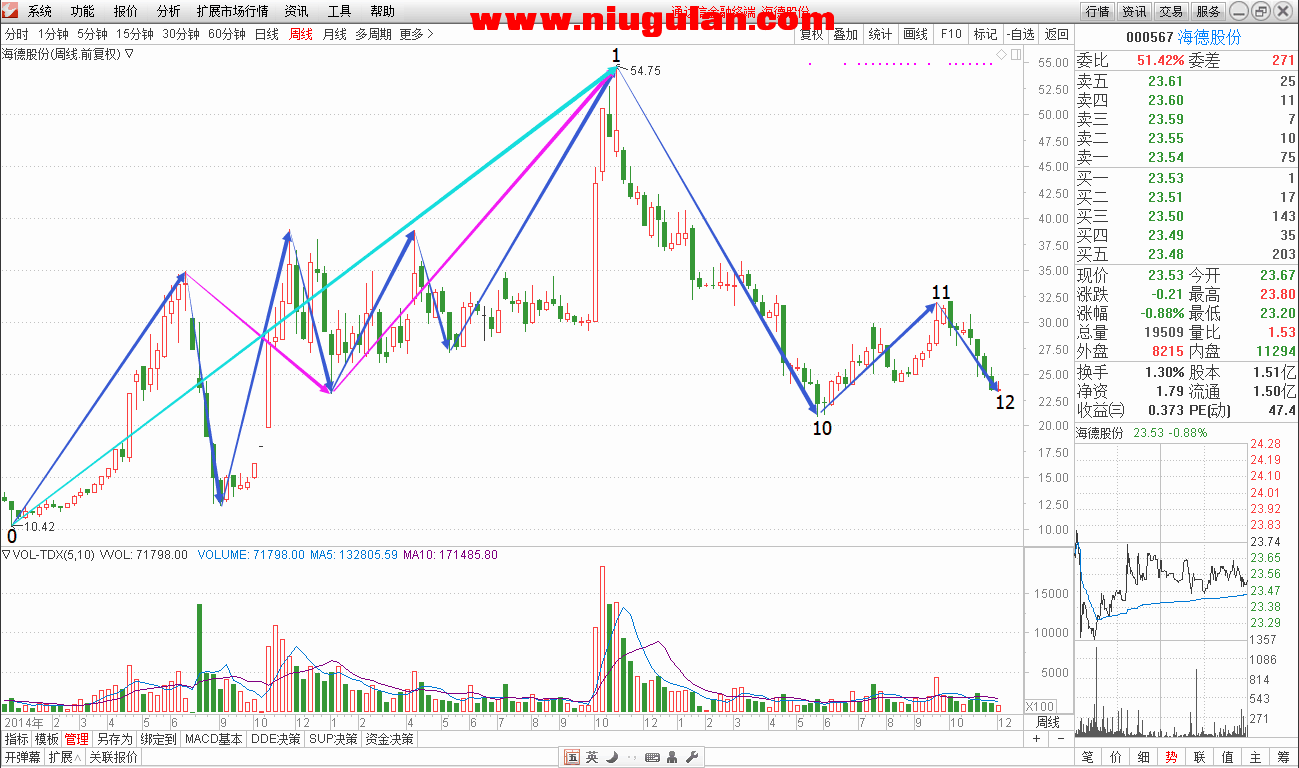Expand the VOL-TDX indicator dropdown triangle
Image resolution: width=1299 pixels, height=768 pixels.
[x=6, y=554]
